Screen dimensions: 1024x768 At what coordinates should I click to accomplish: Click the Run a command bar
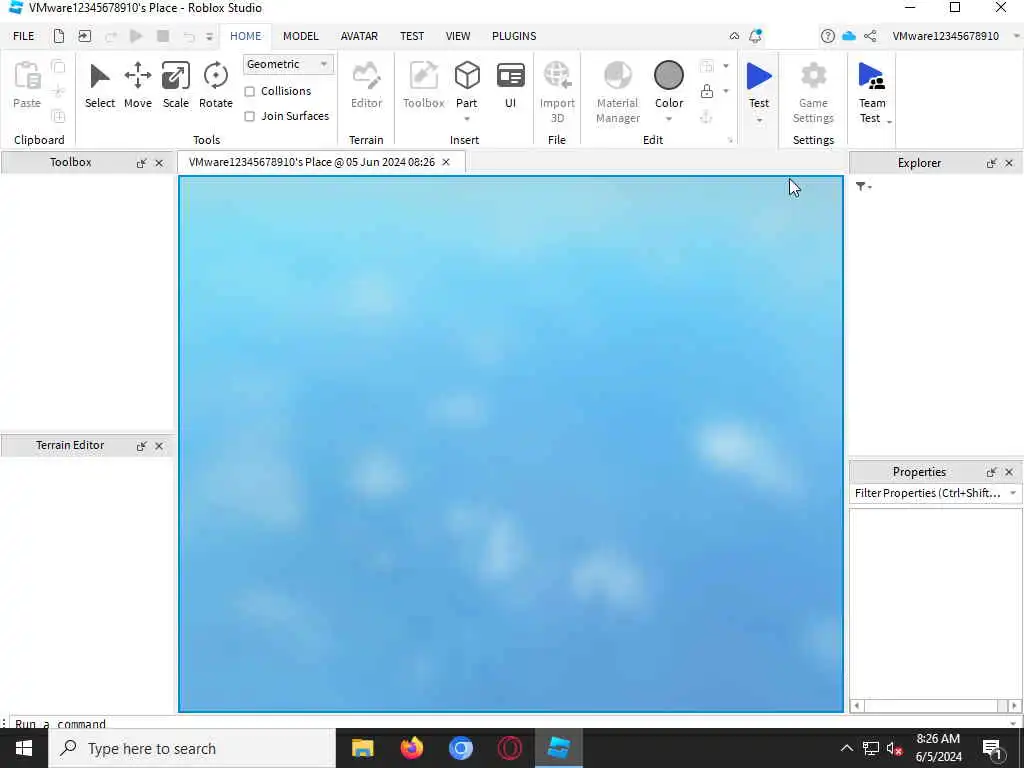tap(509, 723)
